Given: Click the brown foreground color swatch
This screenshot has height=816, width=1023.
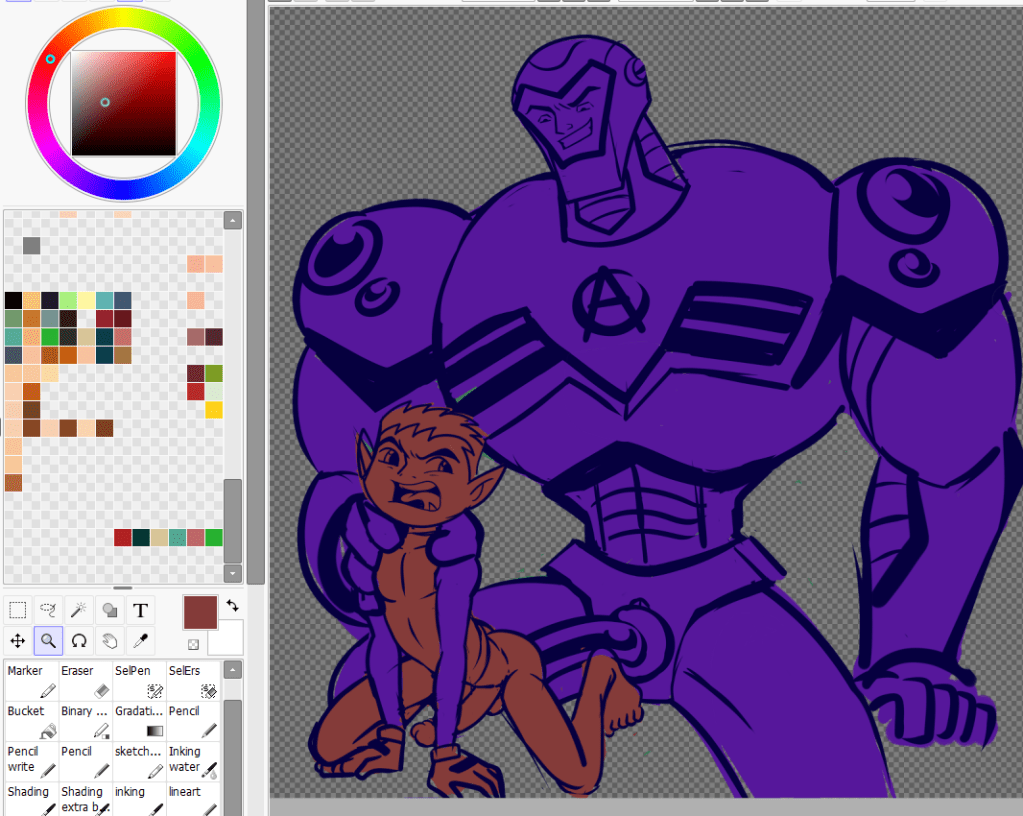Looking at the screenshot, I should point(199,612).
